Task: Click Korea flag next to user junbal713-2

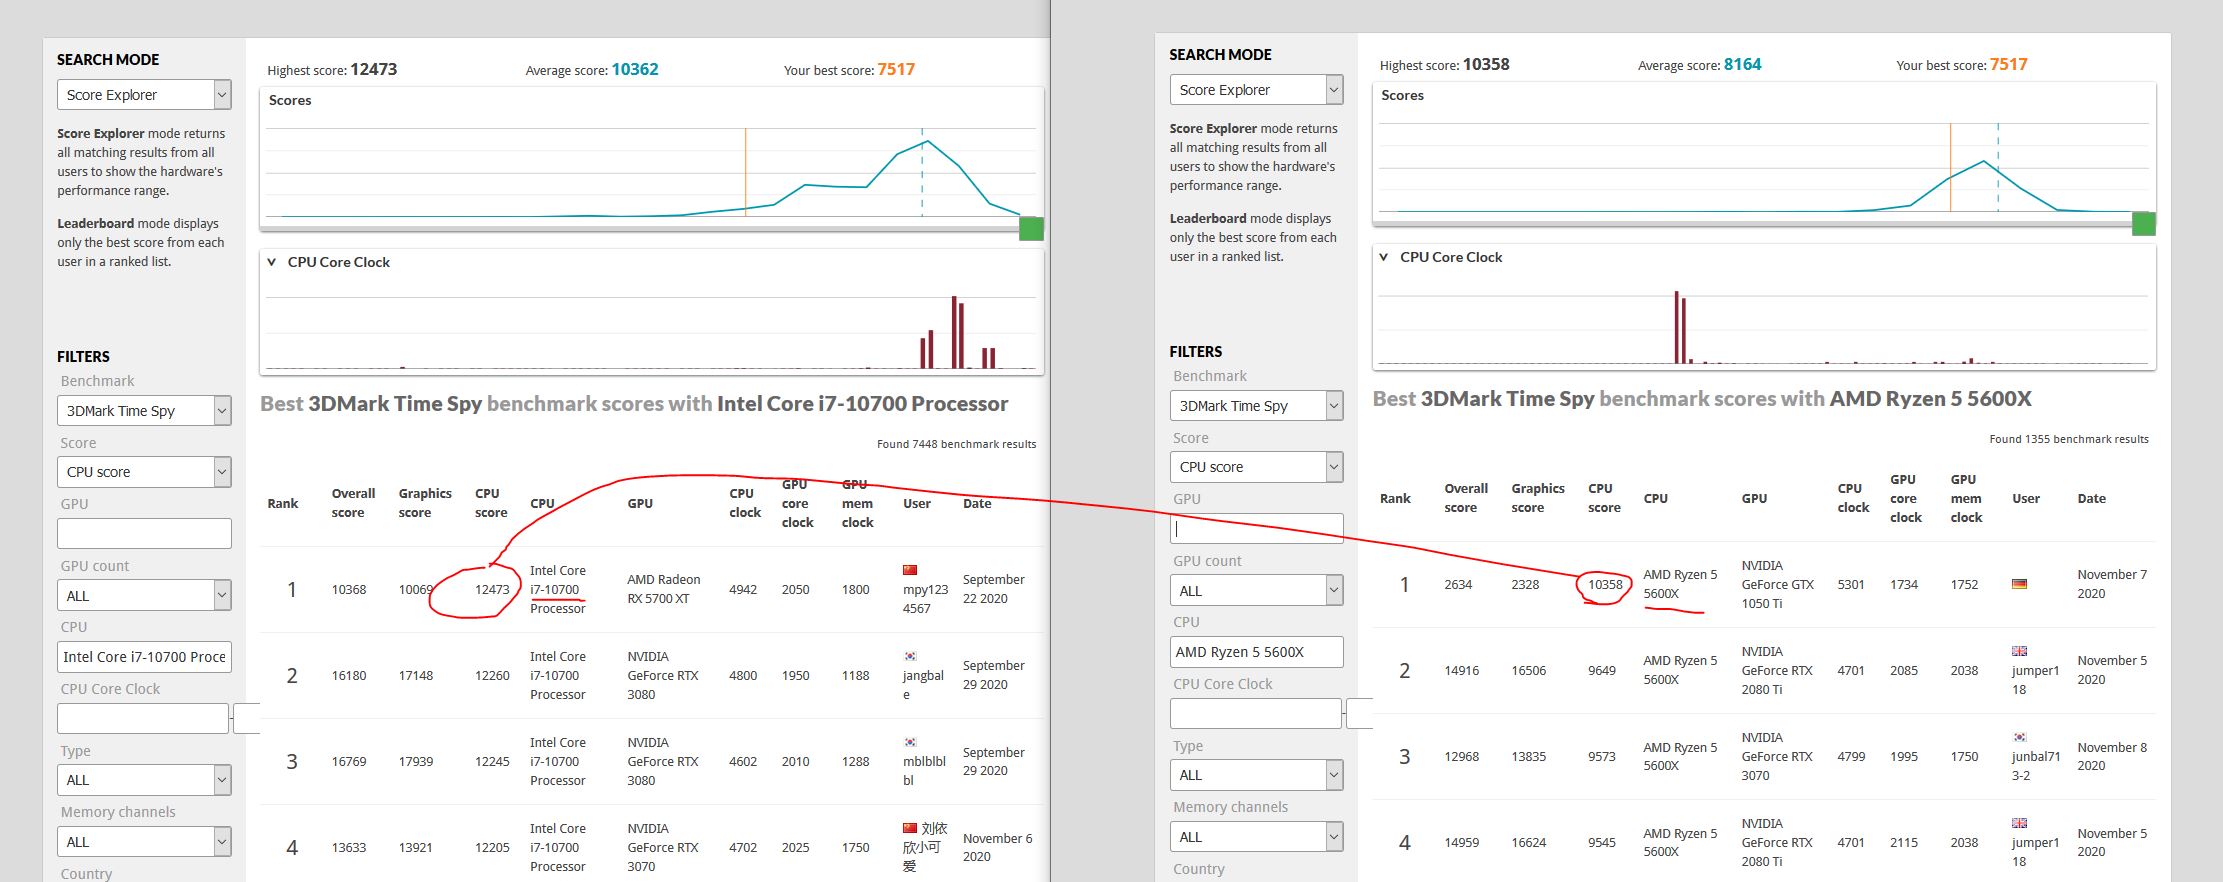Action: [2019, 737]
